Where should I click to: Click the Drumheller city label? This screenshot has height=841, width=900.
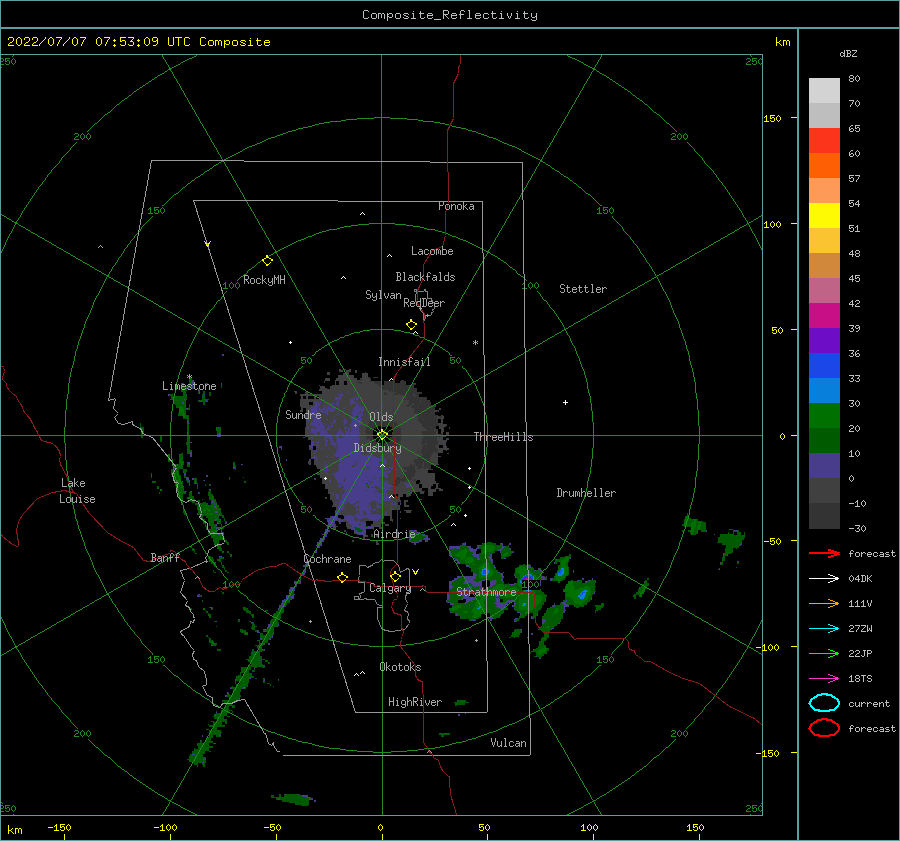click(586, 493)
